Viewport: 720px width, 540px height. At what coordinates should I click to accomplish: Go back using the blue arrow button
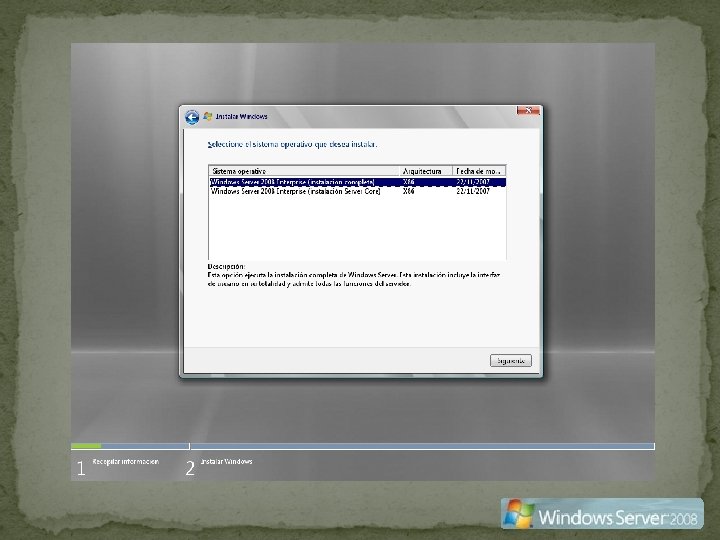point(192,117)
